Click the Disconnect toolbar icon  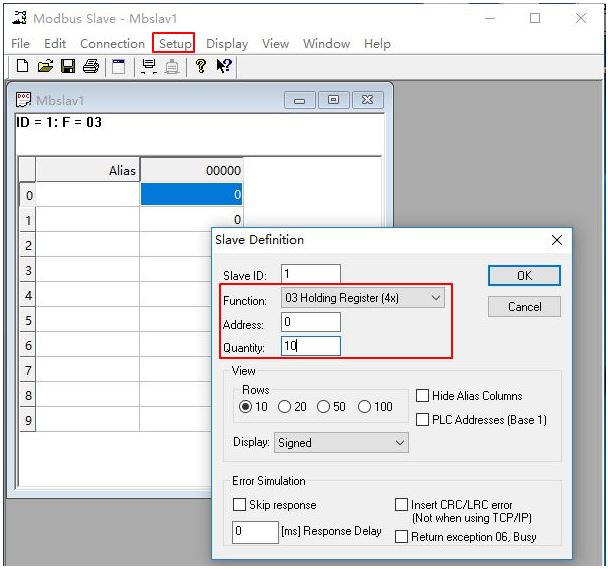coord(172,67)
